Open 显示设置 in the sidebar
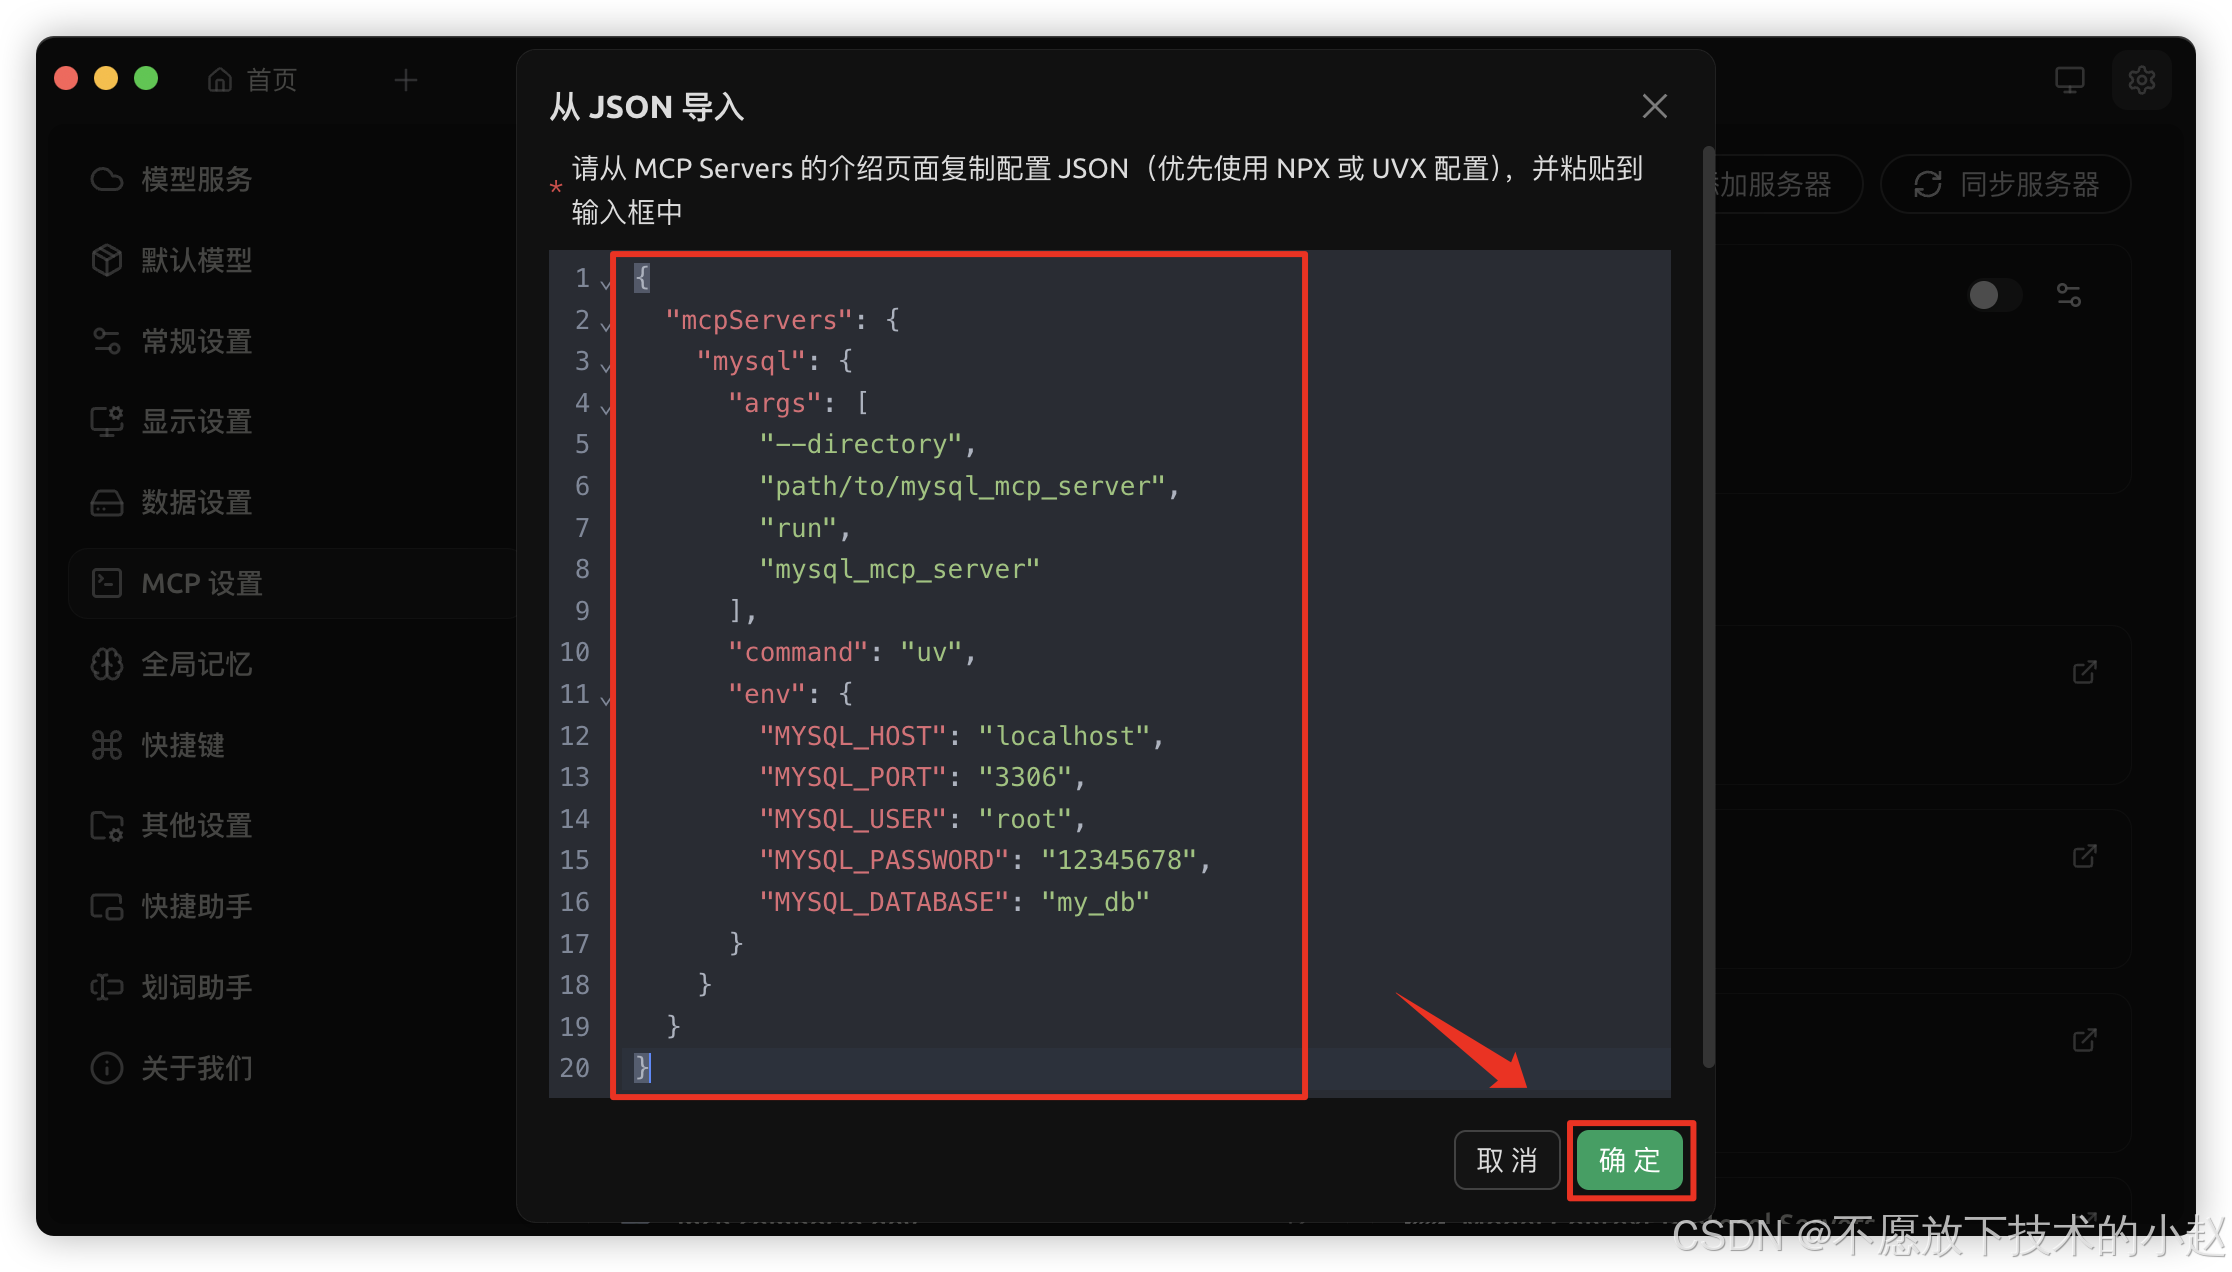This screenshot has height=1272, width=2232. tap(290, 422)
